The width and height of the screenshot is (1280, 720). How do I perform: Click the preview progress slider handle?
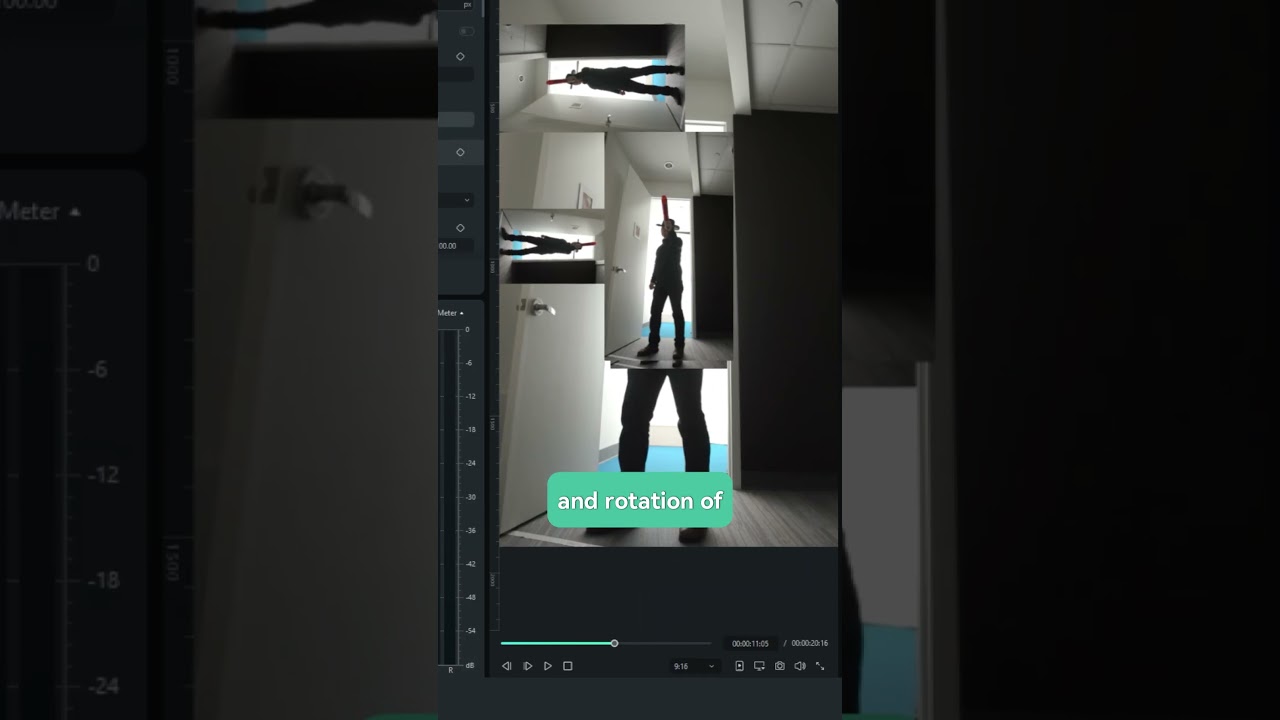[x=614, y=643]
